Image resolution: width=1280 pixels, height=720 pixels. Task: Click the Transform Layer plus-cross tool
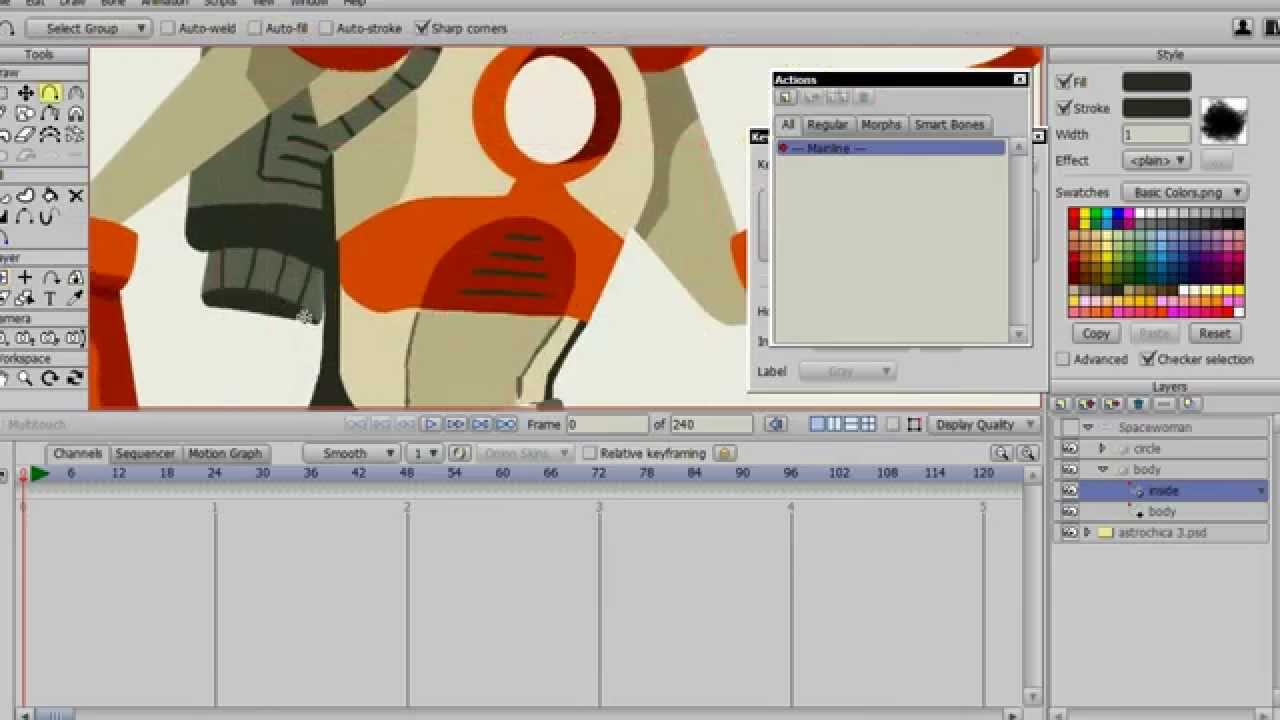click(x=26, y=277)
